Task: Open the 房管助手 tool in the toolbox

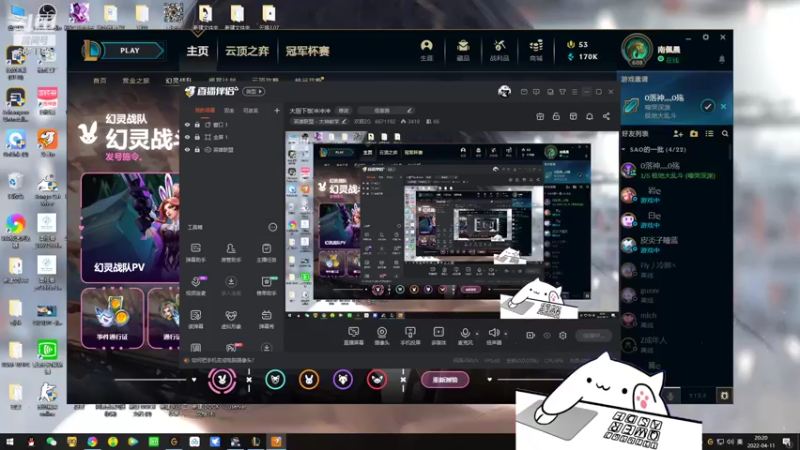Action: pyautogui.click(x=231, y=253)
